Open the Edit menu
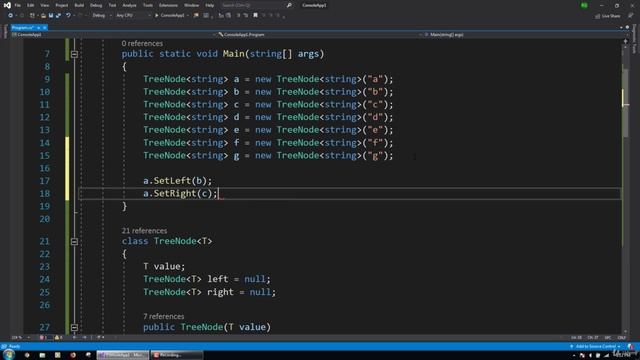Image resolution: width=640 pixels, height=360 pixels. pos(31,5)
